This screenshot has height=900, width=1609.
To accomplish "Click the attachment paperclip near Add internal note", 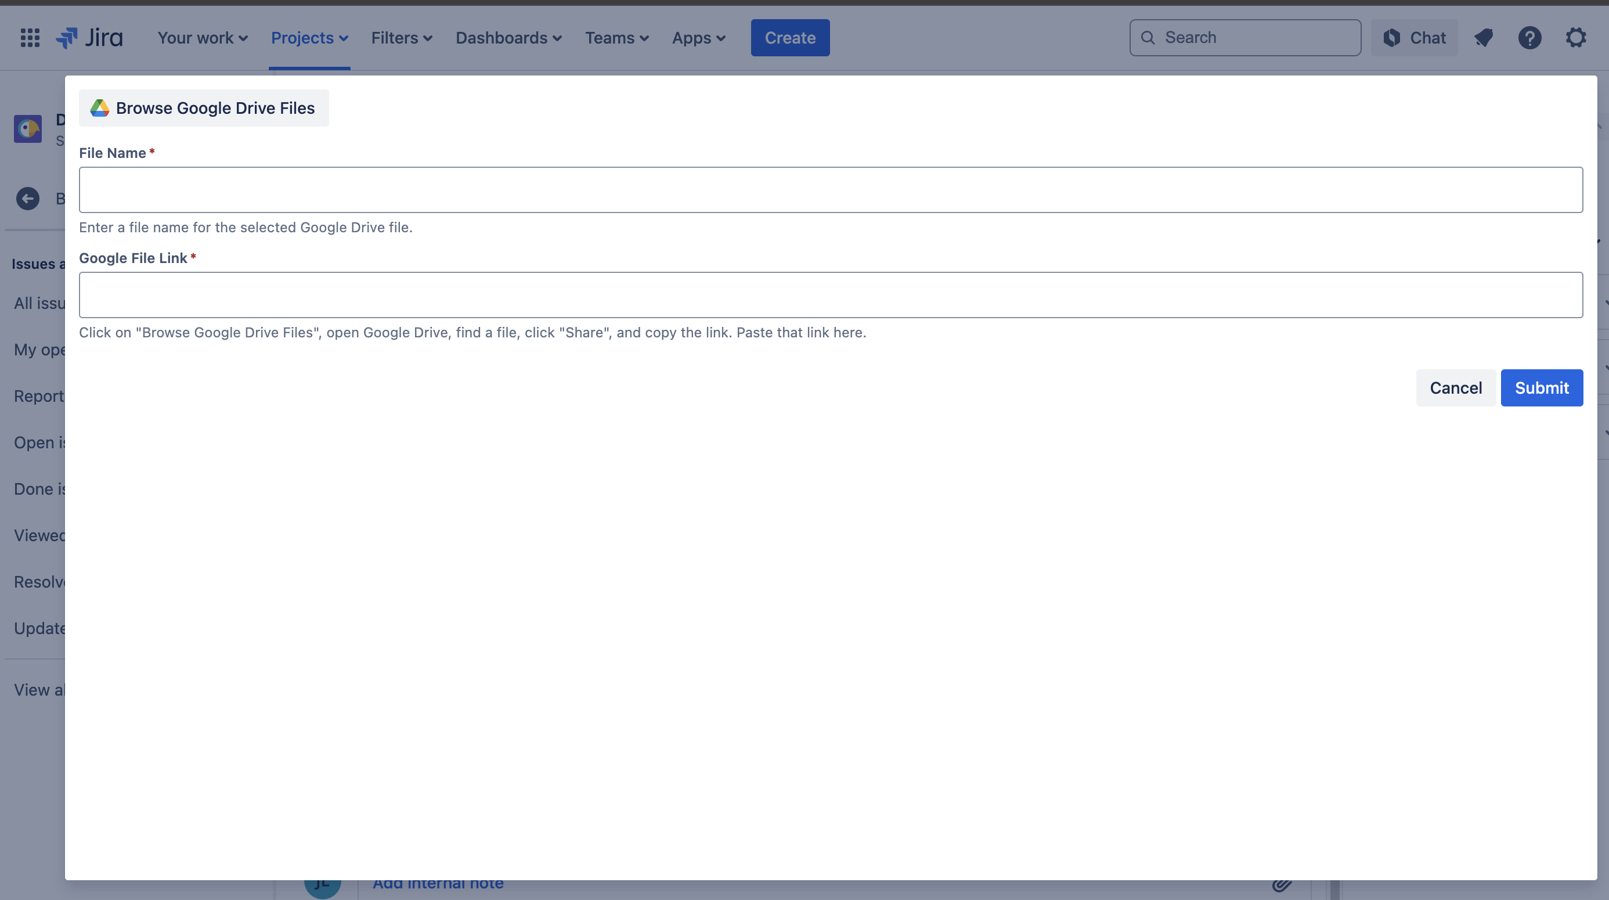I will [1283, 884].
